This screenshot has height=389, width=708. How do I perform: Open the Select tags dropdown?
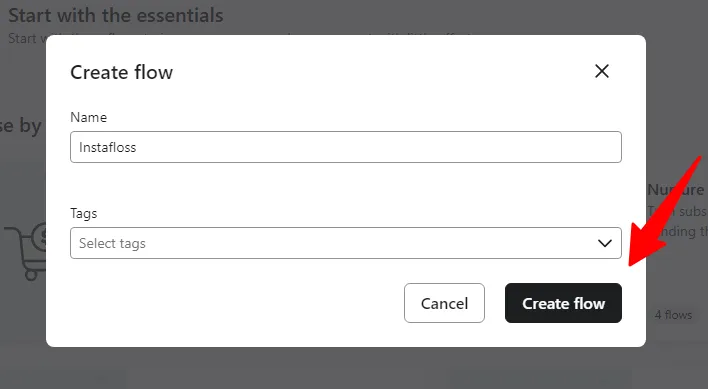346,243
